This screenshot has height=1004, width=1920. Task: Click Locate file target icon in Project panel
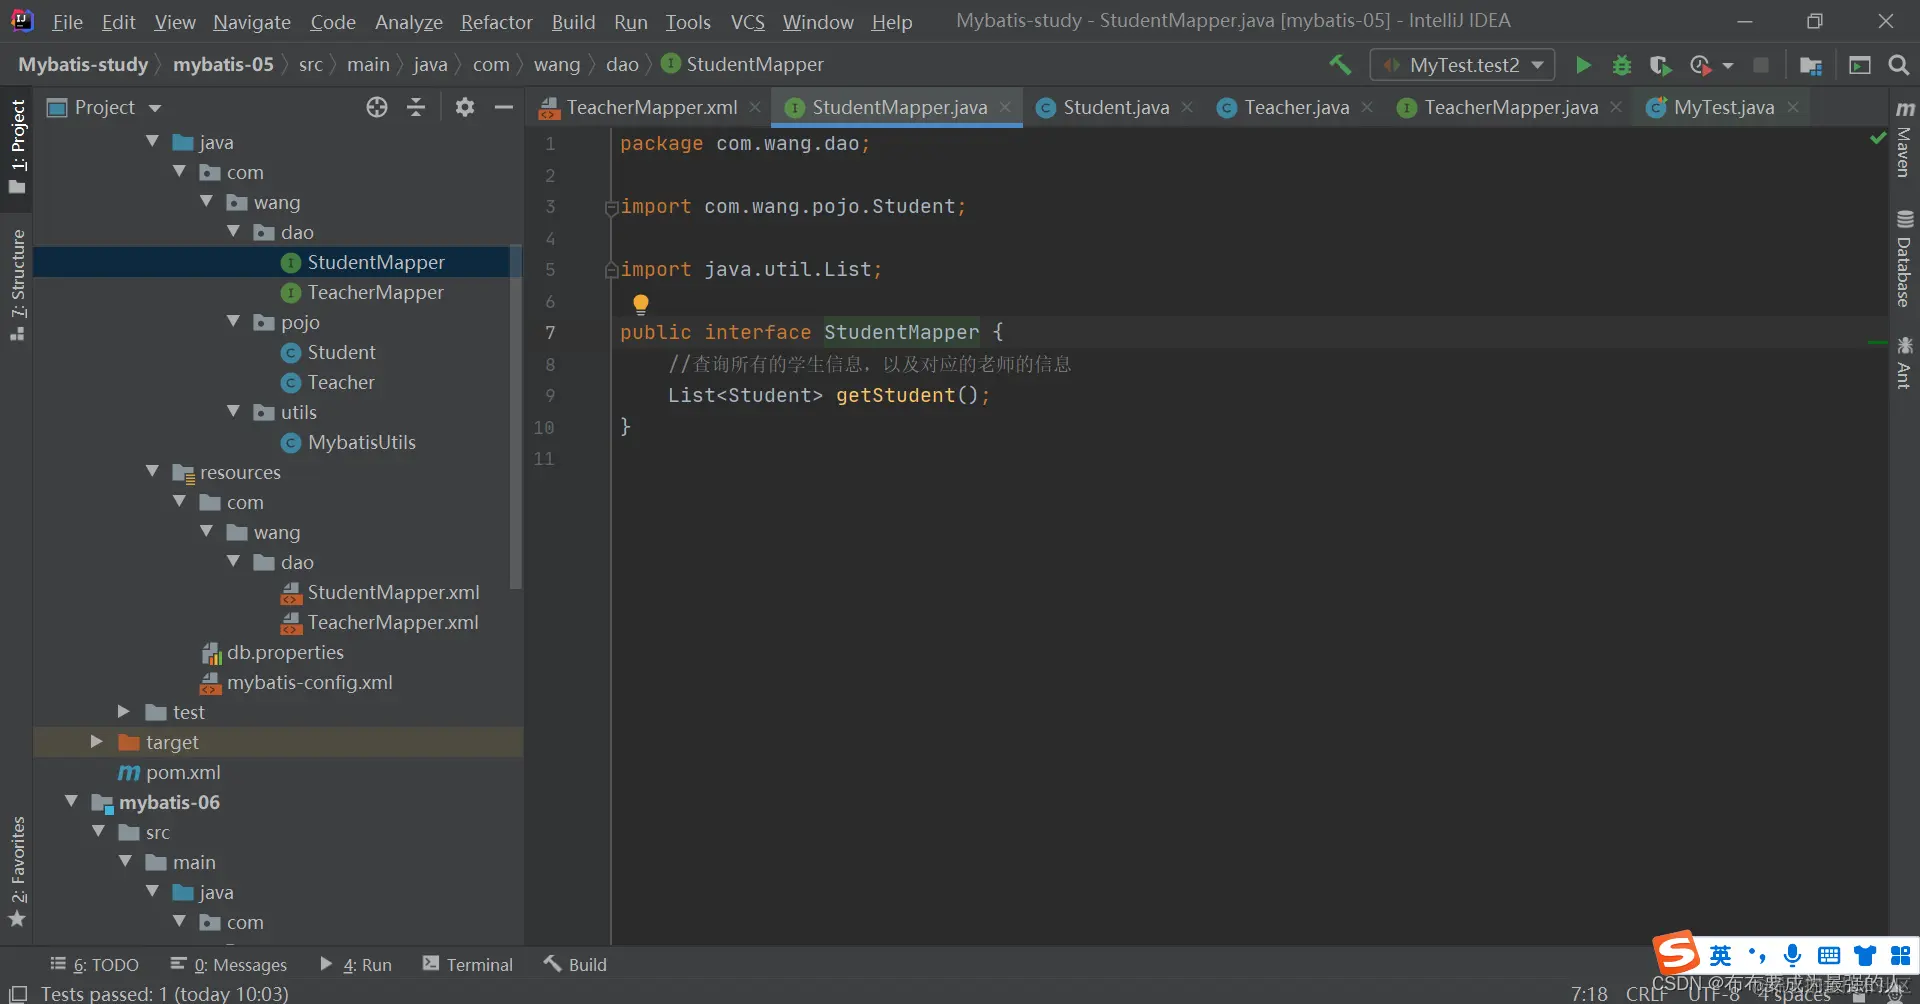[376, 107]
